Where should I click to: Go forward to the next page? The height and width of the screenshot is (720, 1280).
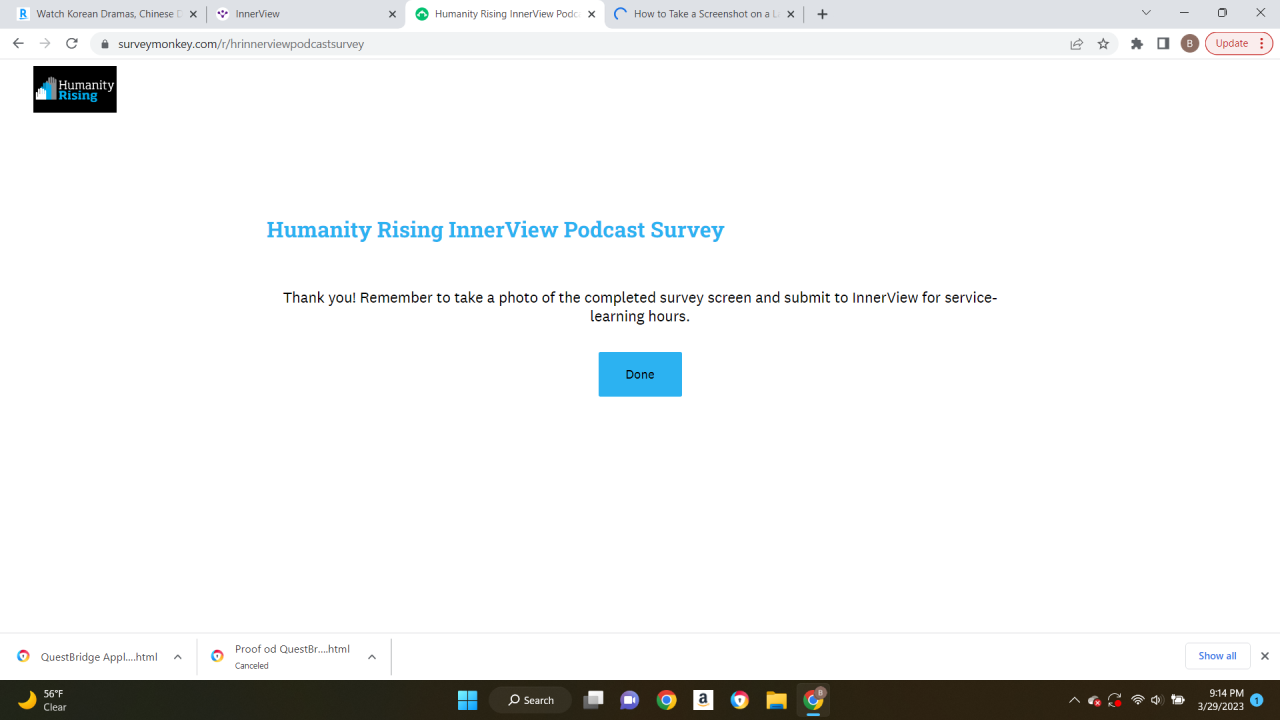[x=44, y=43]
